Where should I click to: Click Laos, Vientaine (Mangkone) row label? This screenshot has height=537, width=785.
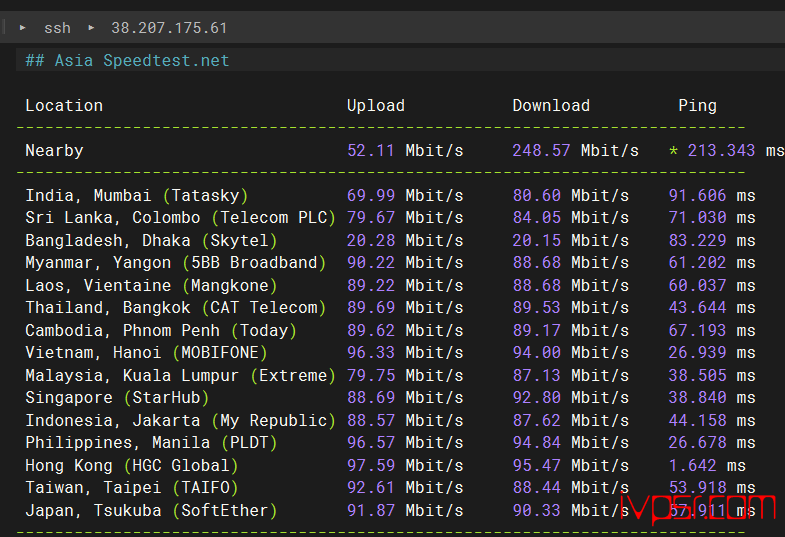pyautogui.click(x=151, y=286)
